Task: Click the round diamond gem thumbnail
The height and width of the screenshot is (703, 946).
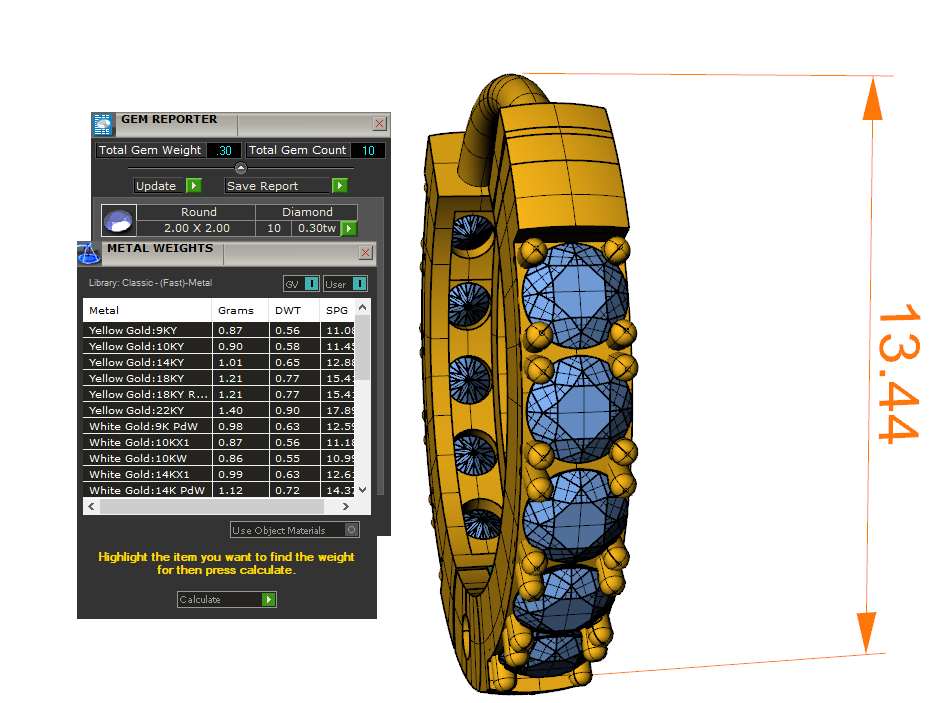Action: tap(119, 220)
